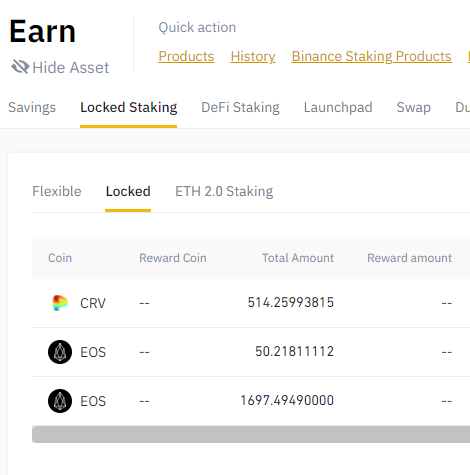This screenshot has width=470, height=475.
Task: Switch to the Savings tab
Action: pos(32,107)
